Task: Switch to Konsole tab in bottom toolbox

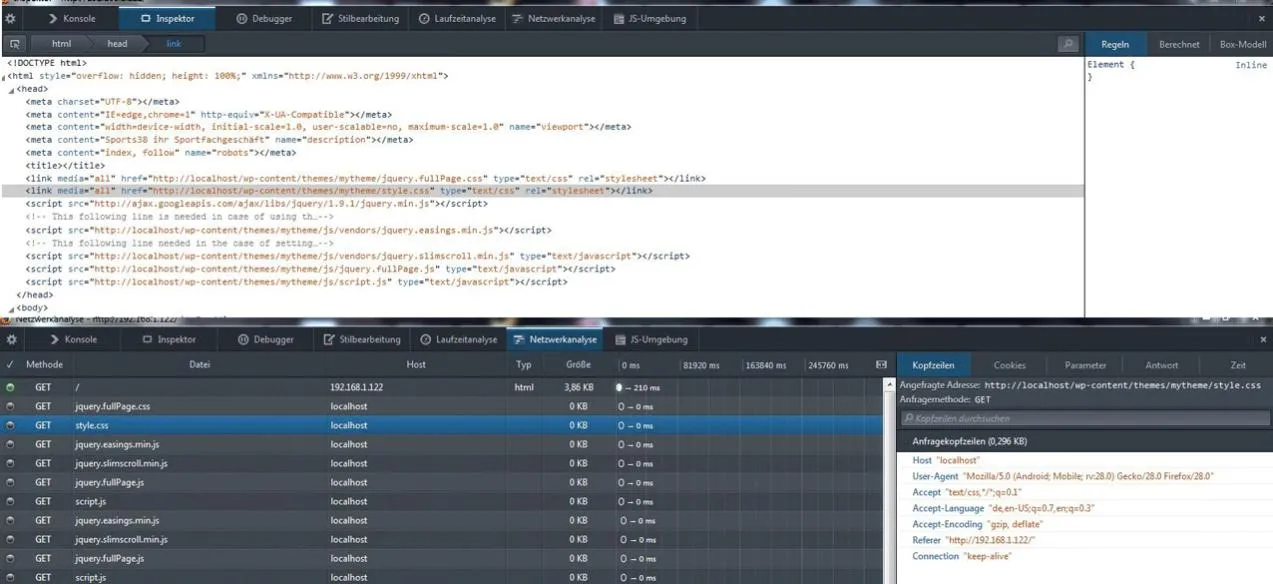Action: pyautogui.click(x=73, y=340)
